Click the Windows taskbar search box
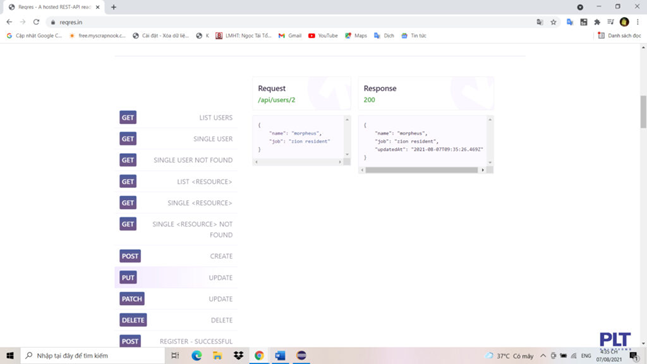The width and height of the screenshot is (647, 364). [x=93, y=355]
